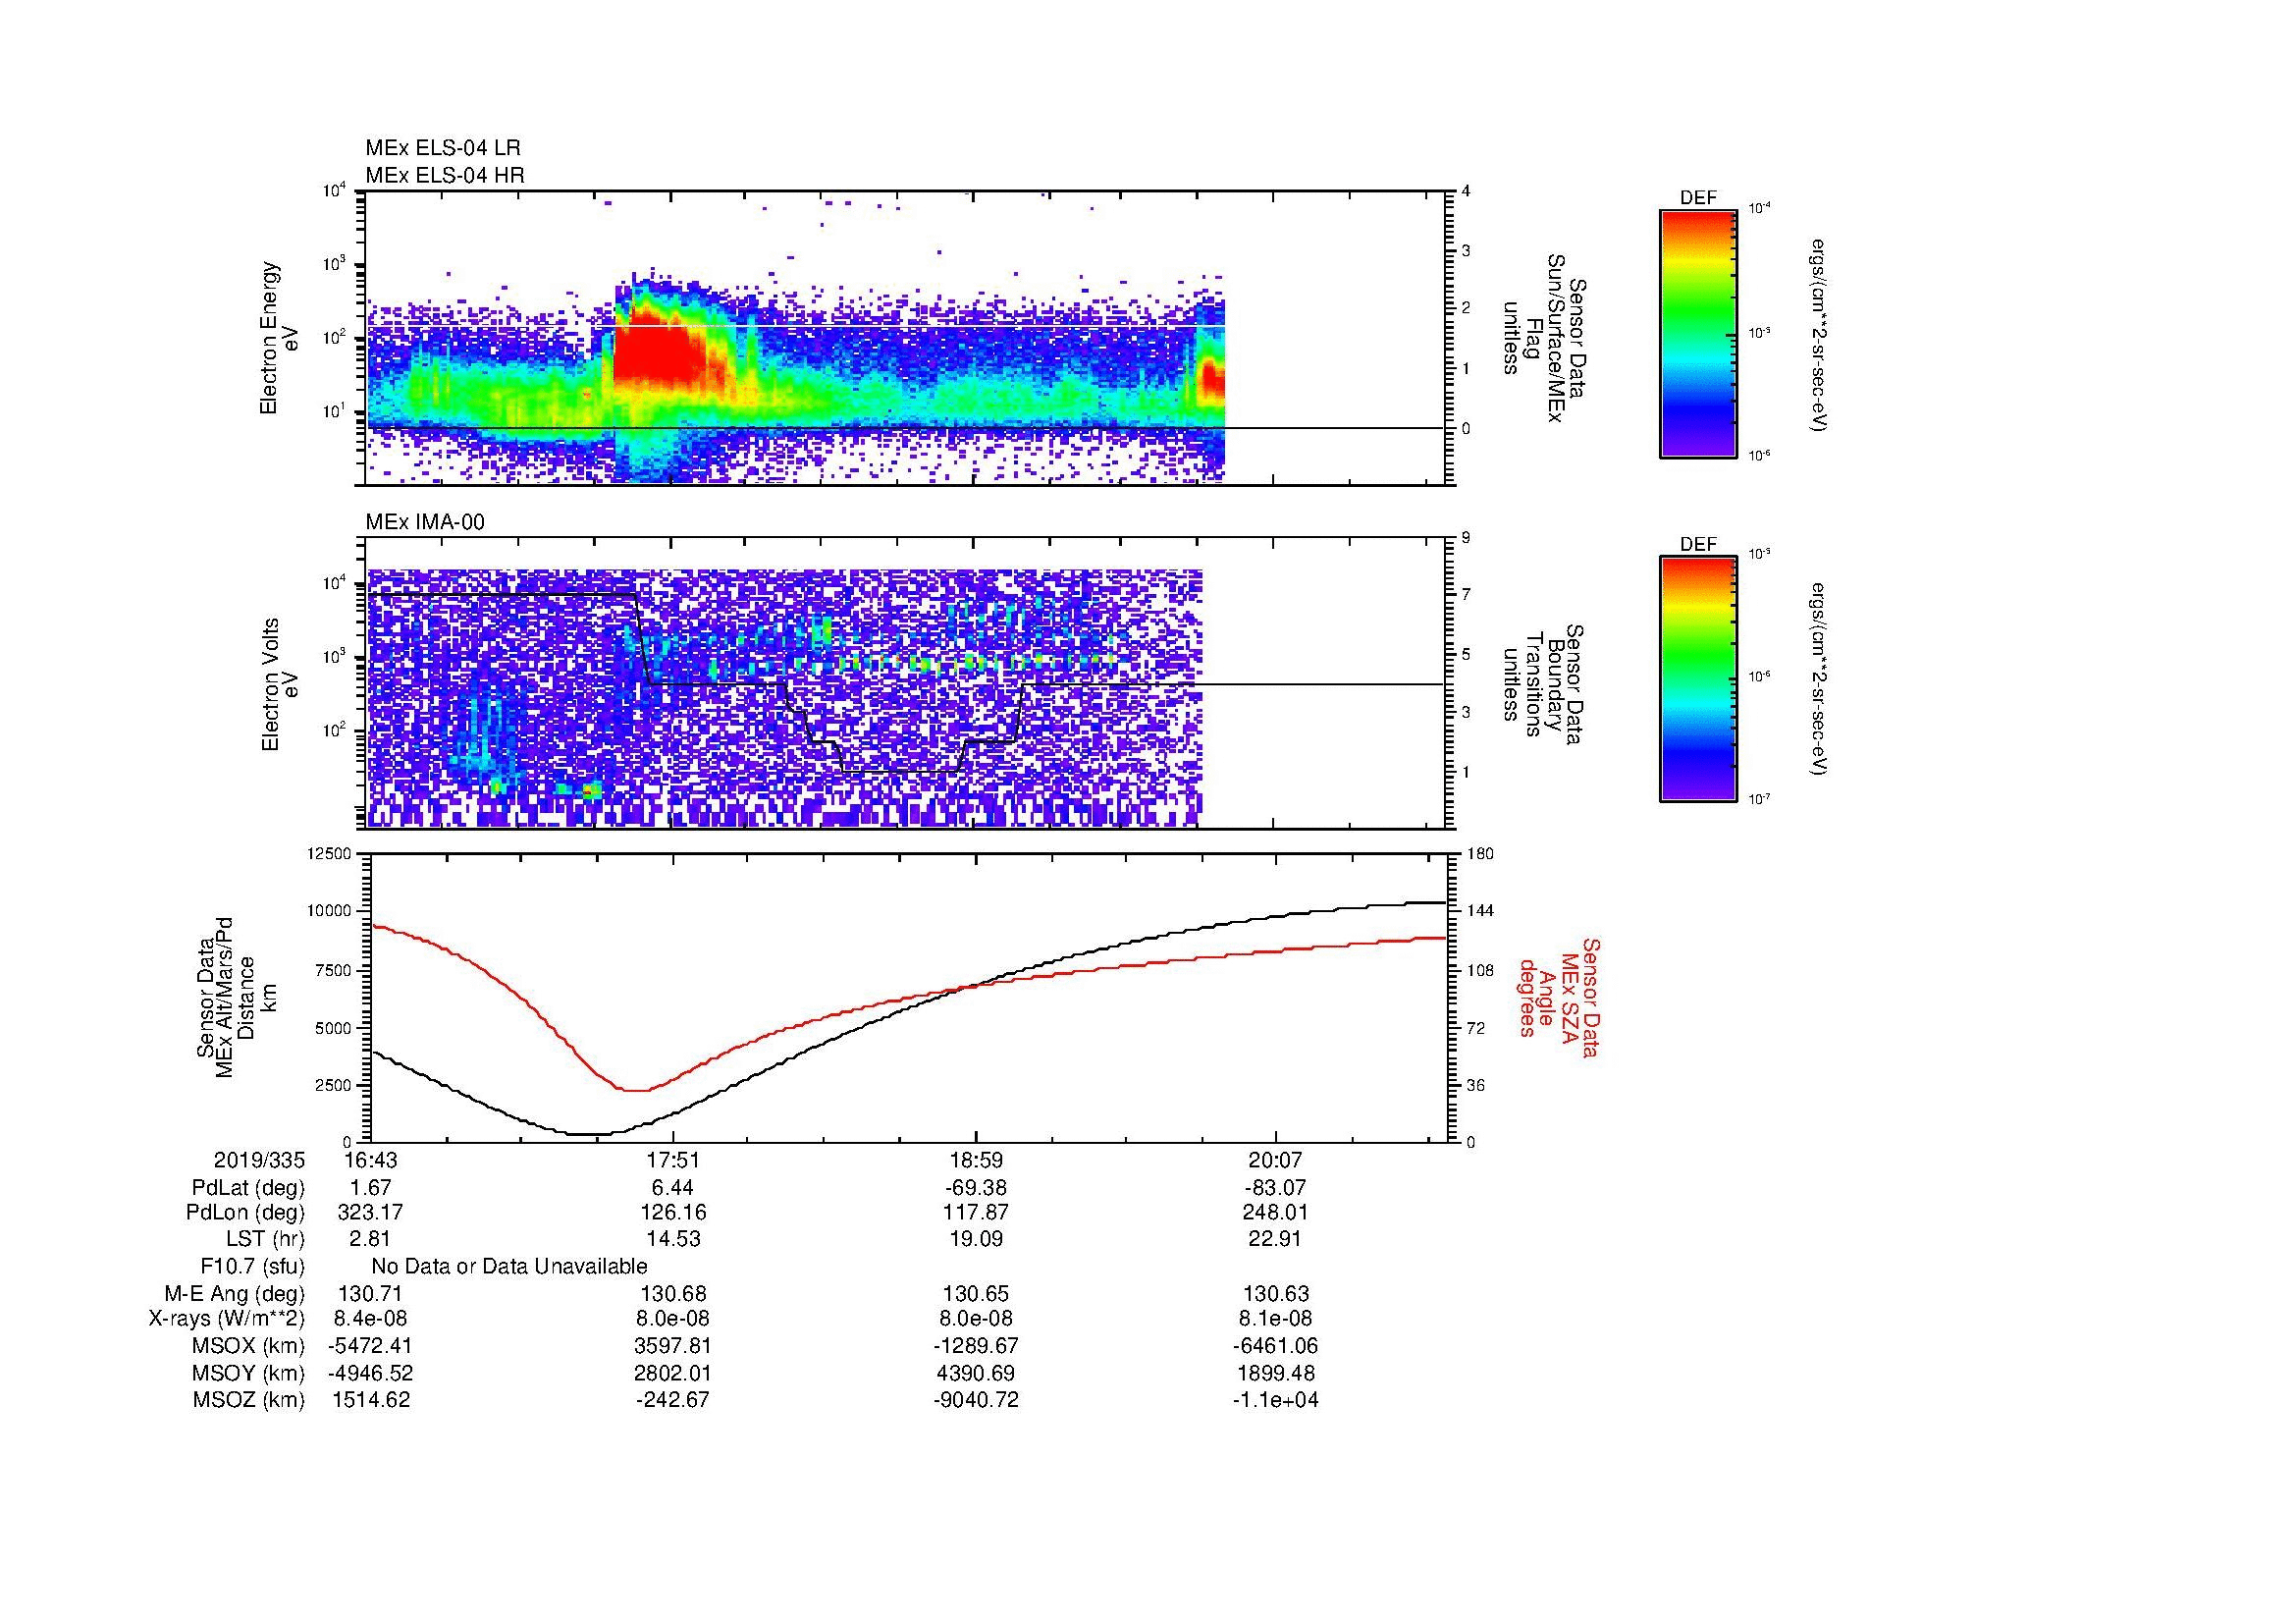Click the MEx IMA-00 panel title
The height and width of the screenshot is (1623, 2296).
[x=425, y=522]
